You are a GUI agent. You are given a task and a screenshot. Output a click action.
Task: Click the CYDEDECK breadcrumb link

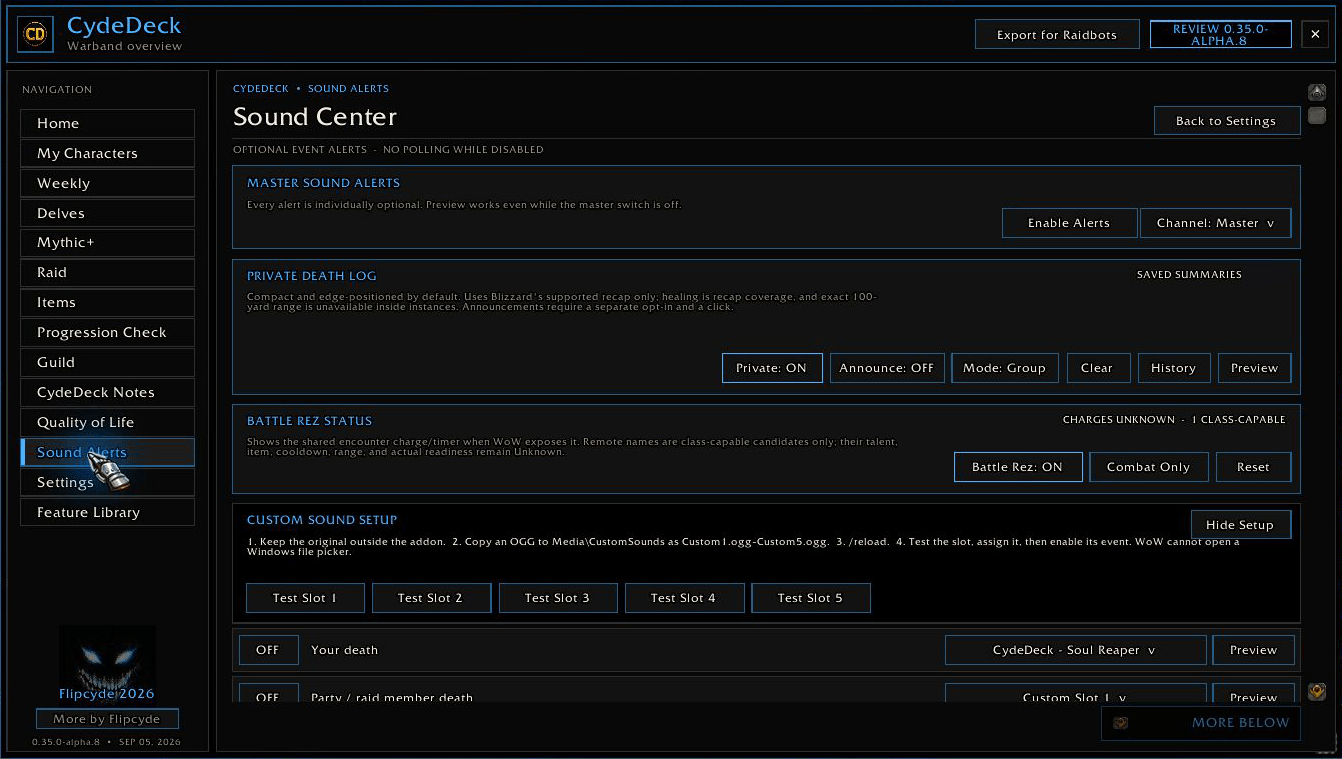coord(260,89)
